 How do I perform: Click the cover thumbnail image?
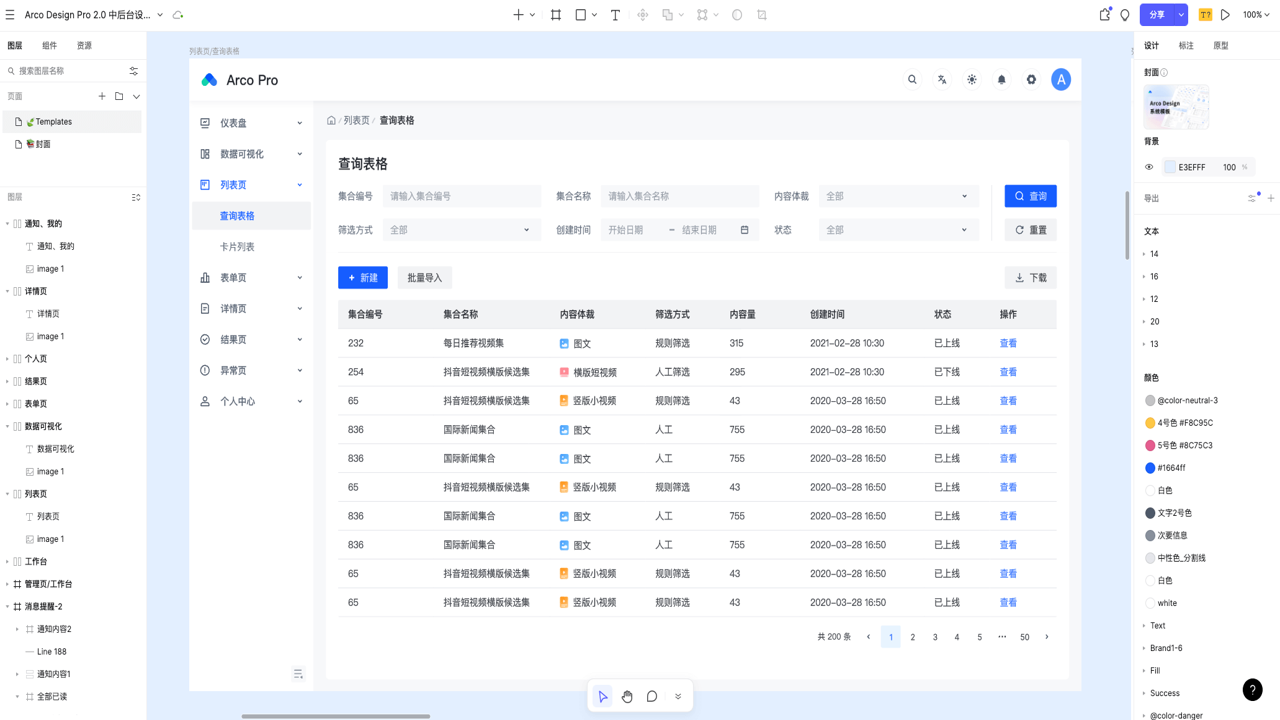pos(1176,107)
